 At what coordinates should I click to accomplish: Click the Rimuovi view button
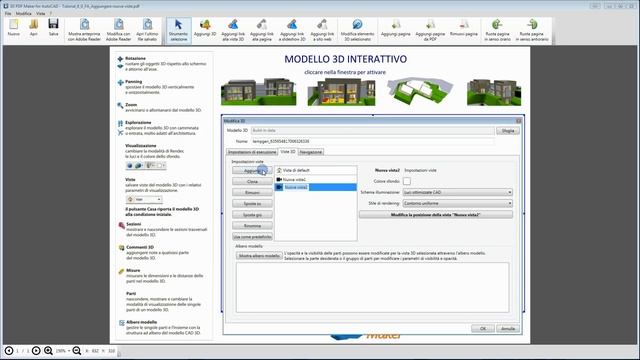[x=252, y=192]
